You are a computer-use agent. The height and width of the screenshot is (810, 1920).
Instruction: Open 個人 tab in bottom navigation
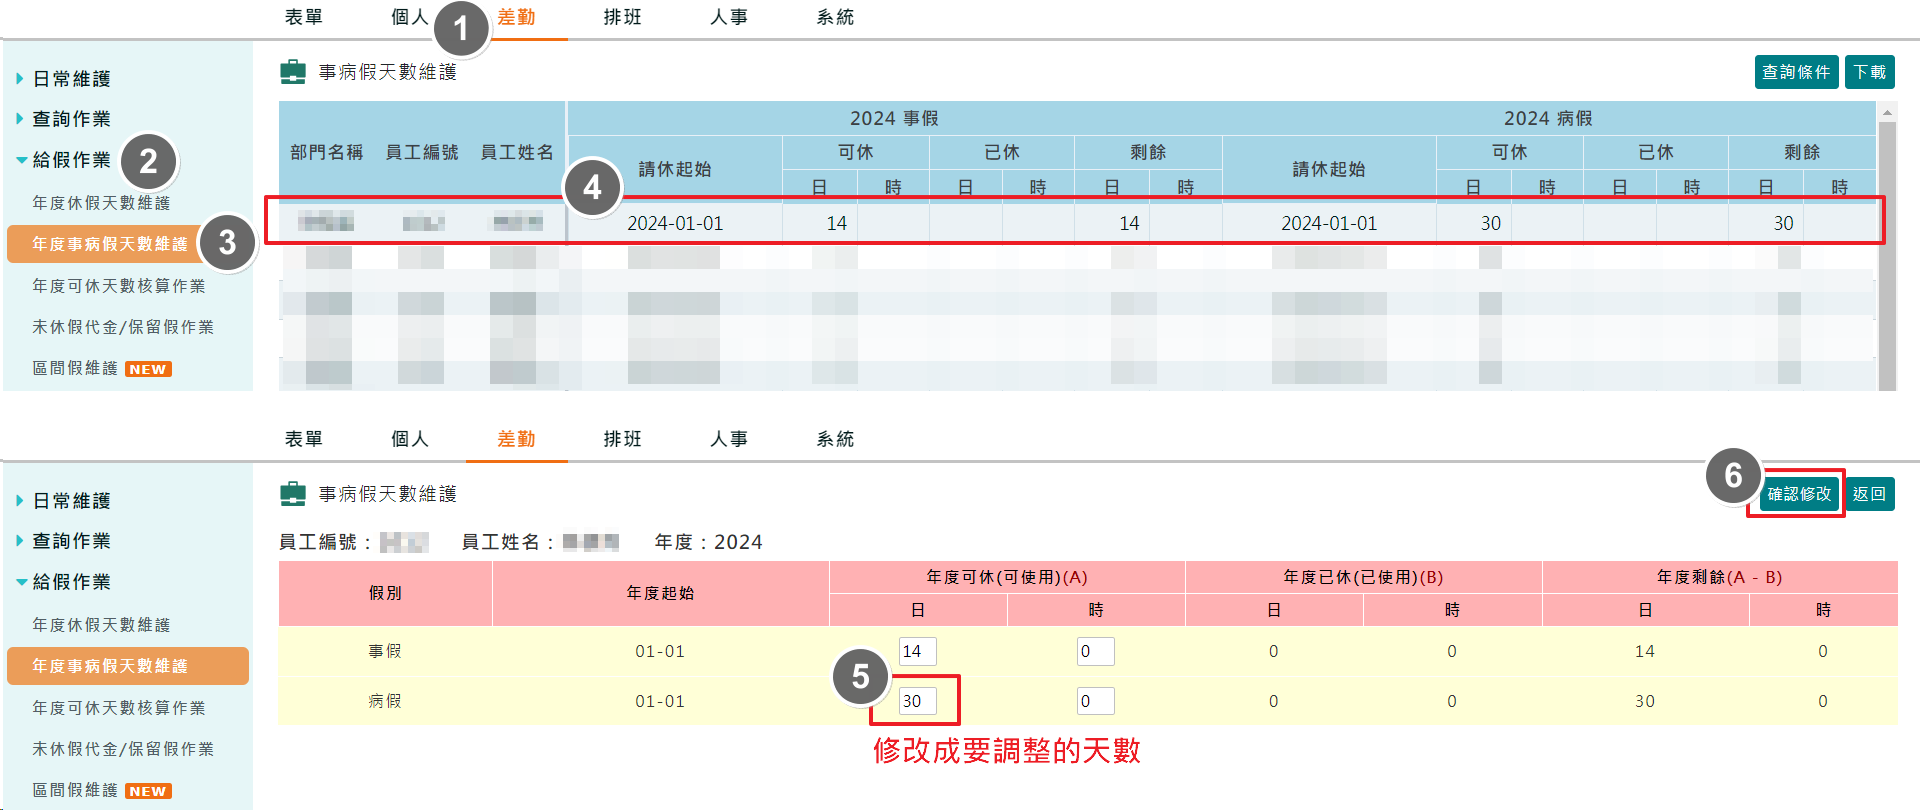tap(410, 439)
